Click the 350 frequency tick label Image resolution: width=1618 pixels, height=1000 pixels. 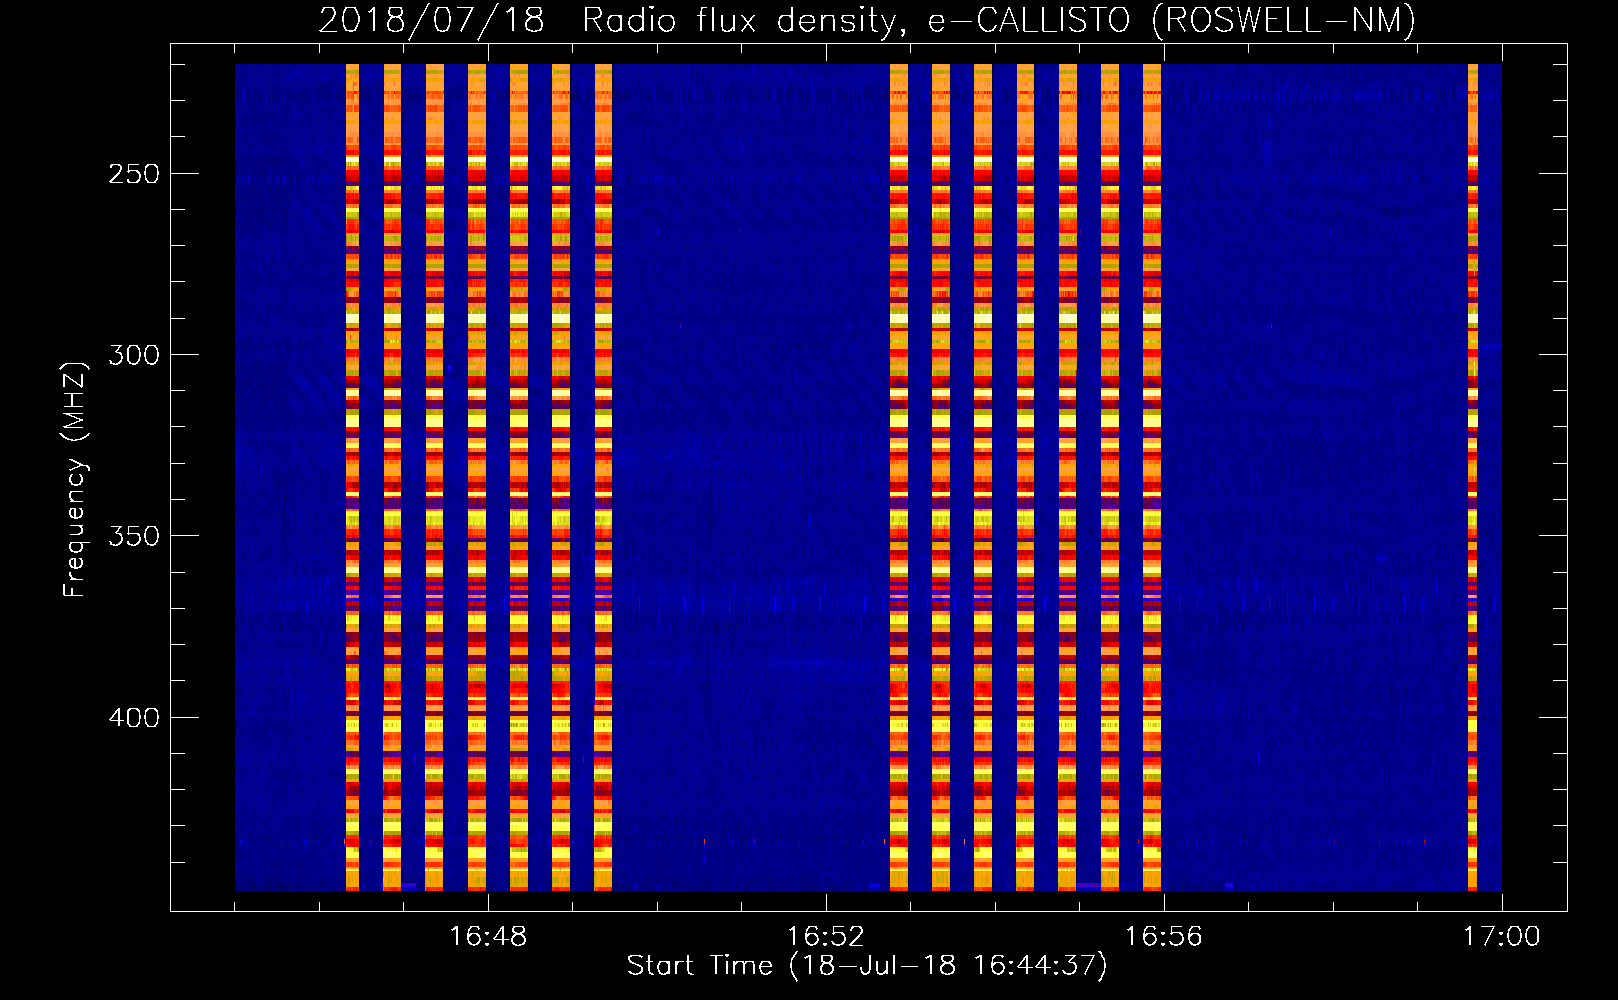[x=133, y=537]
